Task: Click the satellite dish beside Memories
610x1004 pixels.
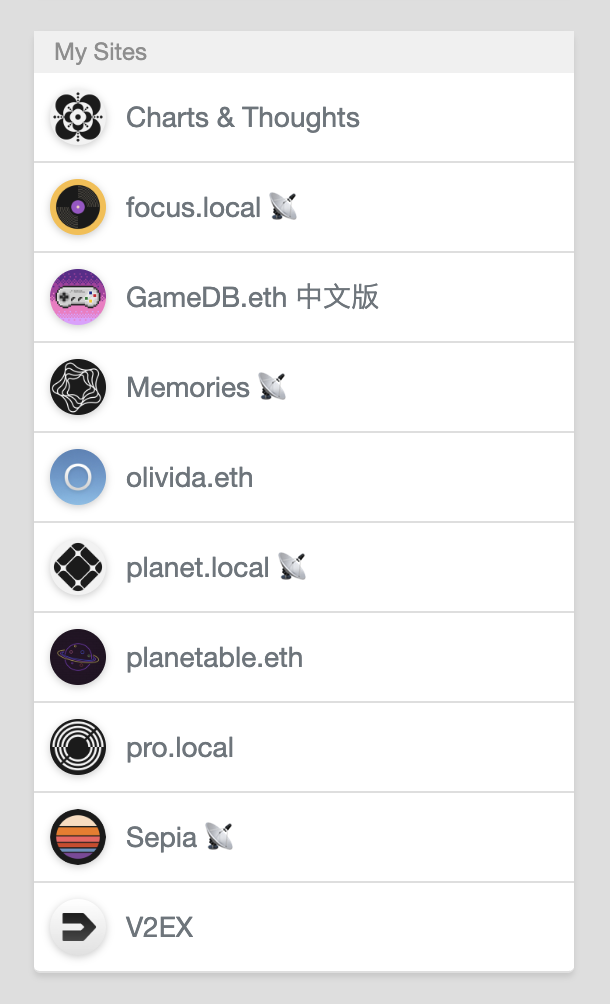Action: tap(272, 387)
